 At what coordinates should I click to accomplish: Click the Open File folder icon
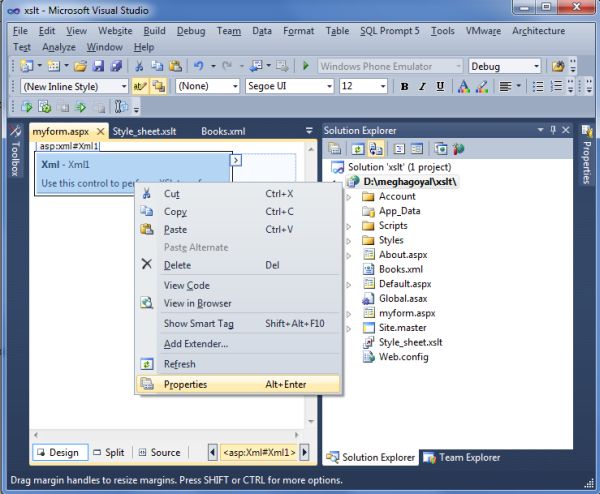pyautogui.click(x=80, y=66)
